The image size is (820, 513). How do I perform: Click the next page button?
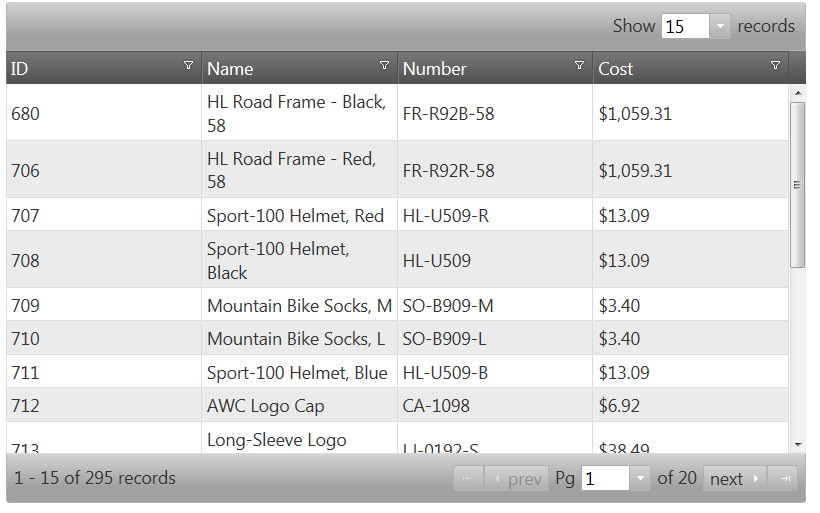click(x=735, y=479)
